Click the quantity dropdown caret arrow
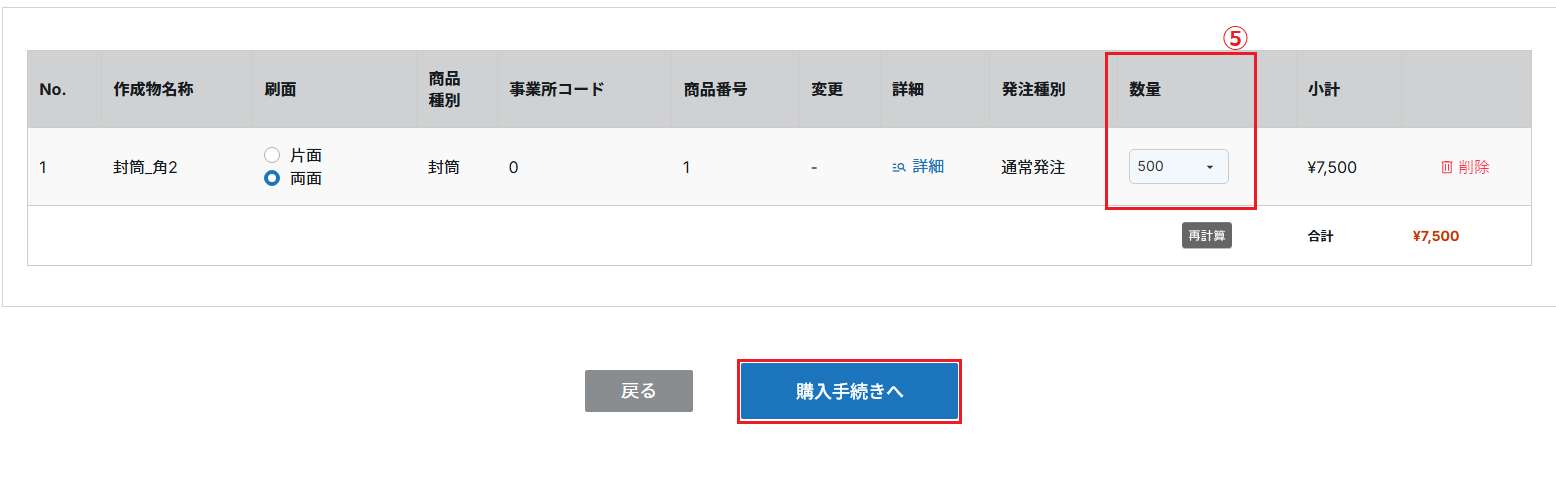The image size is (1556, 485). point(1209,167)
